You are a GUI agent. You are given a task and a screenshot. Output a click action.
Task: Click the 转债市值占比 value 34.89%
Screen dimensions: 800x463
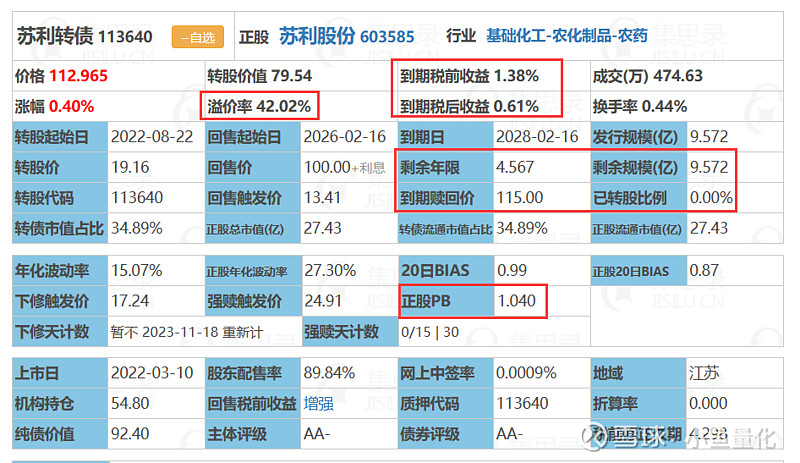pyautogui.click(x=137, y=228)
